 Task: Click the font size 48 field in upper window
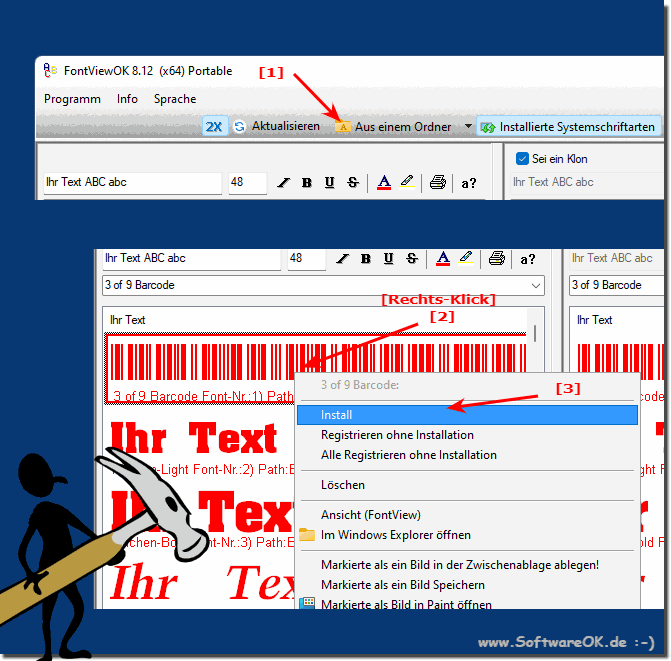pos(247,182)
